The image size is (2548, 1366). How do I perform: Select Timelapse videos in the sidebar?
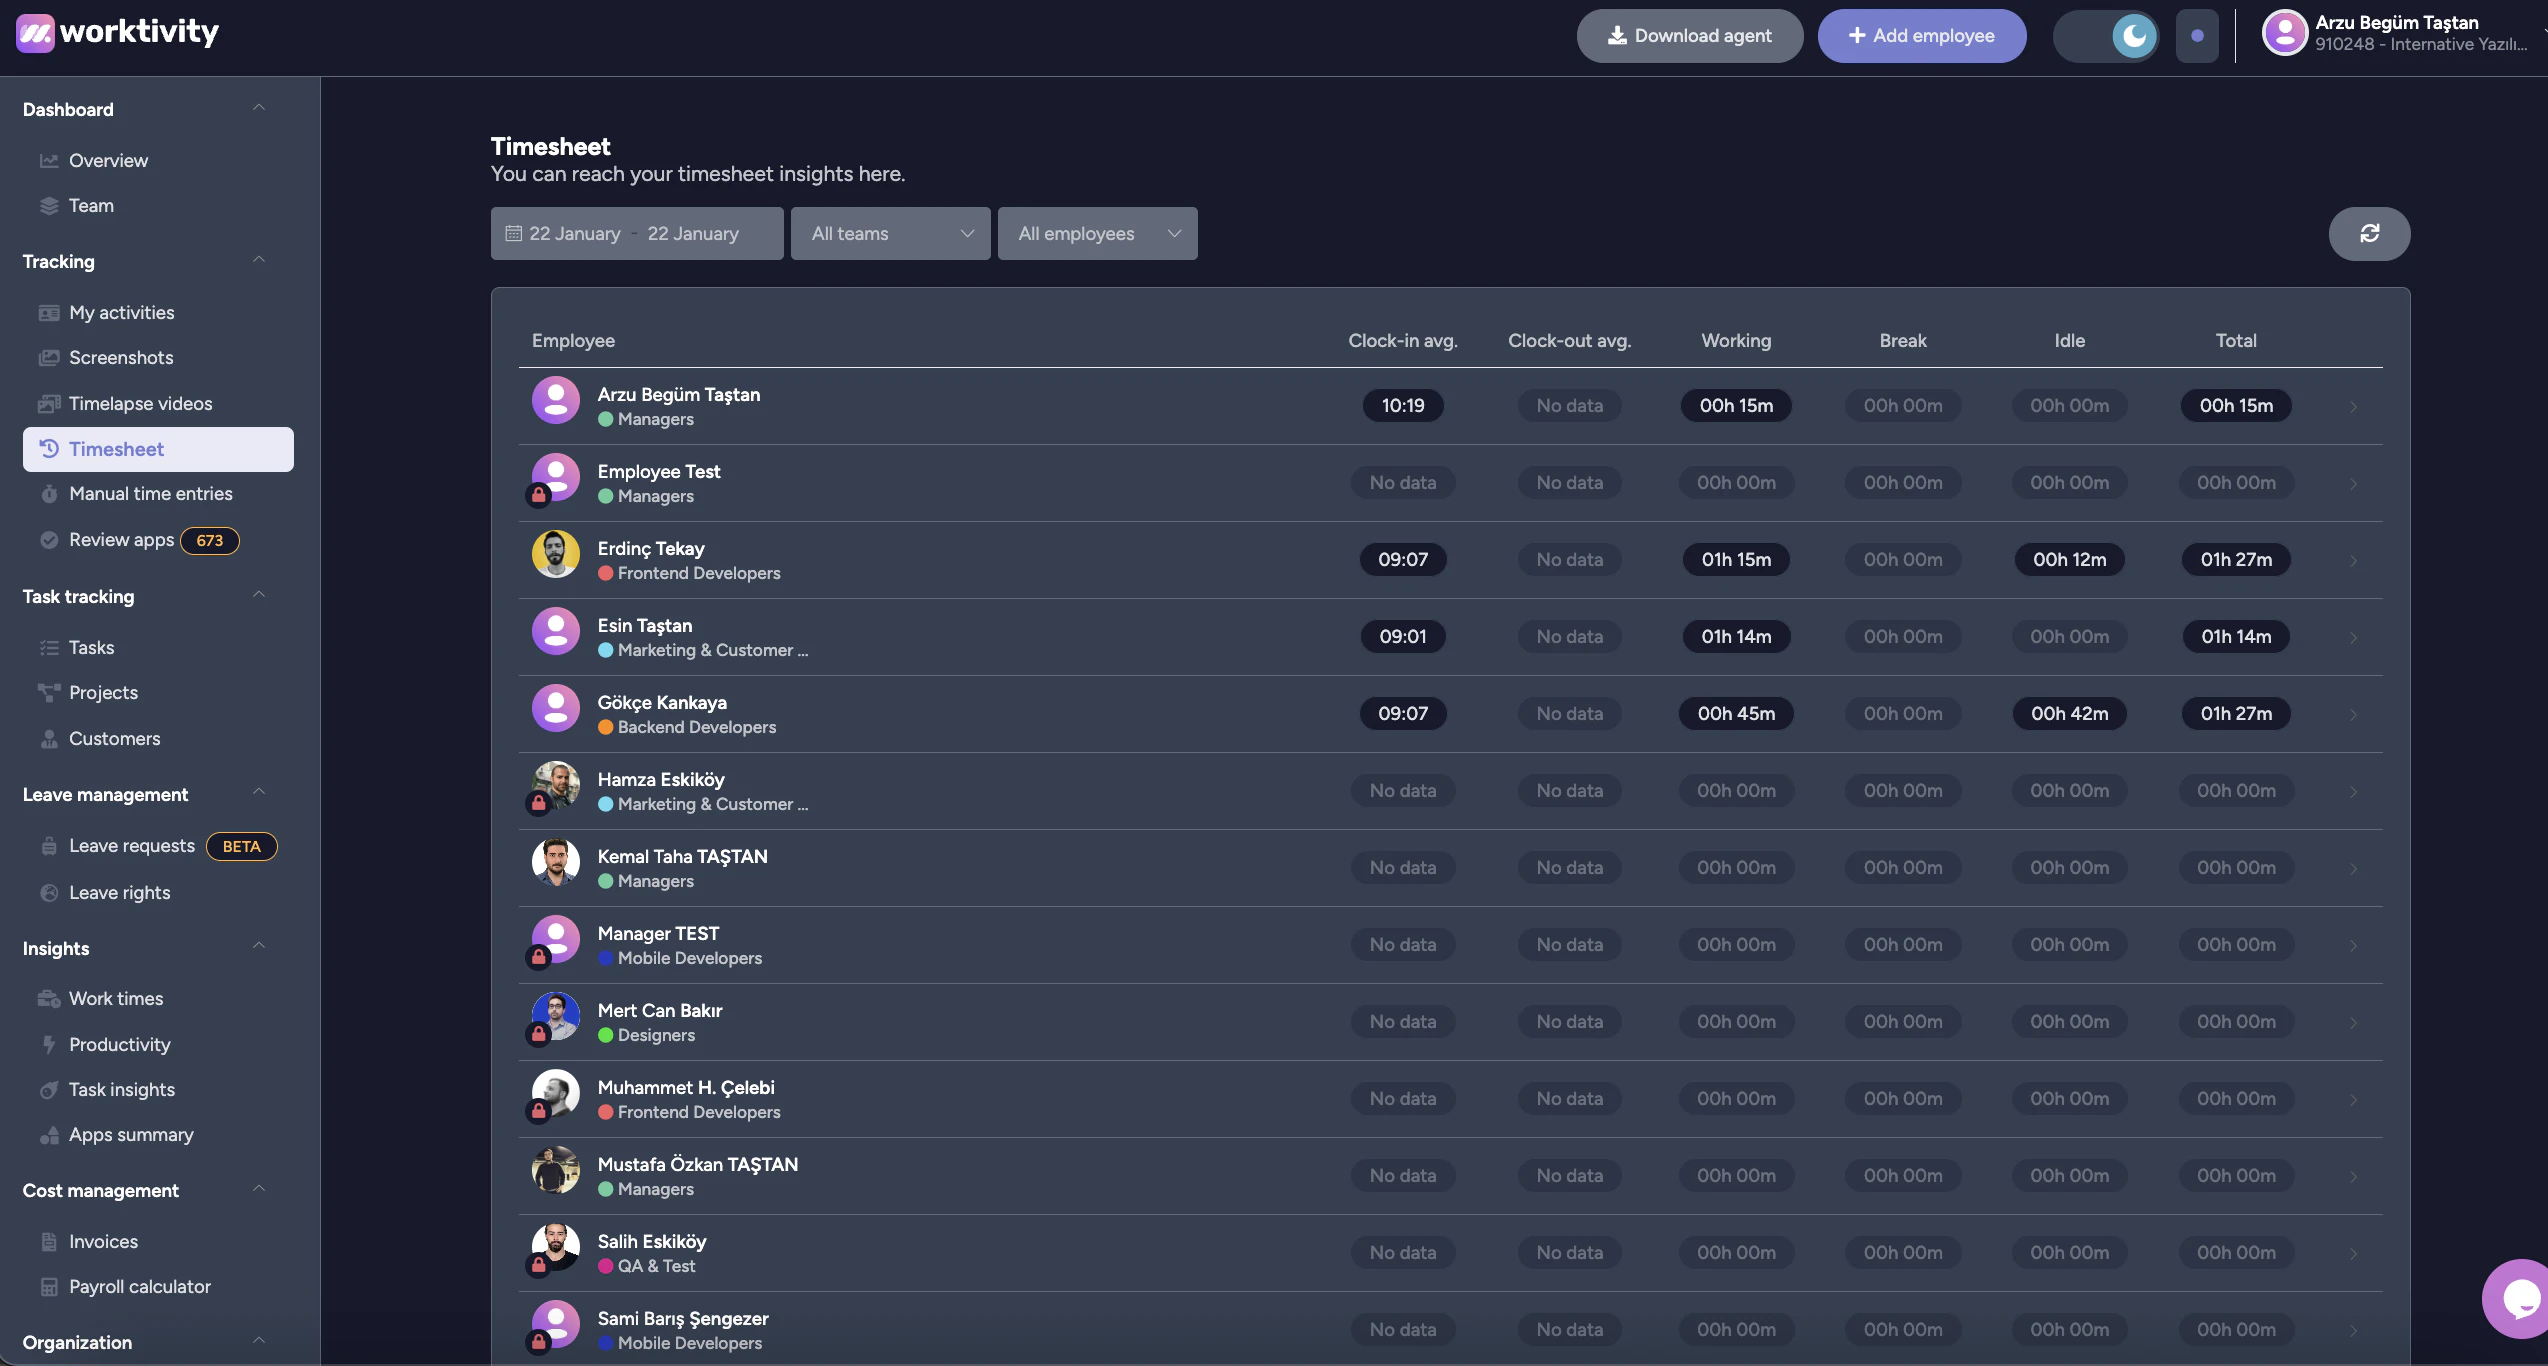point(139,403)
